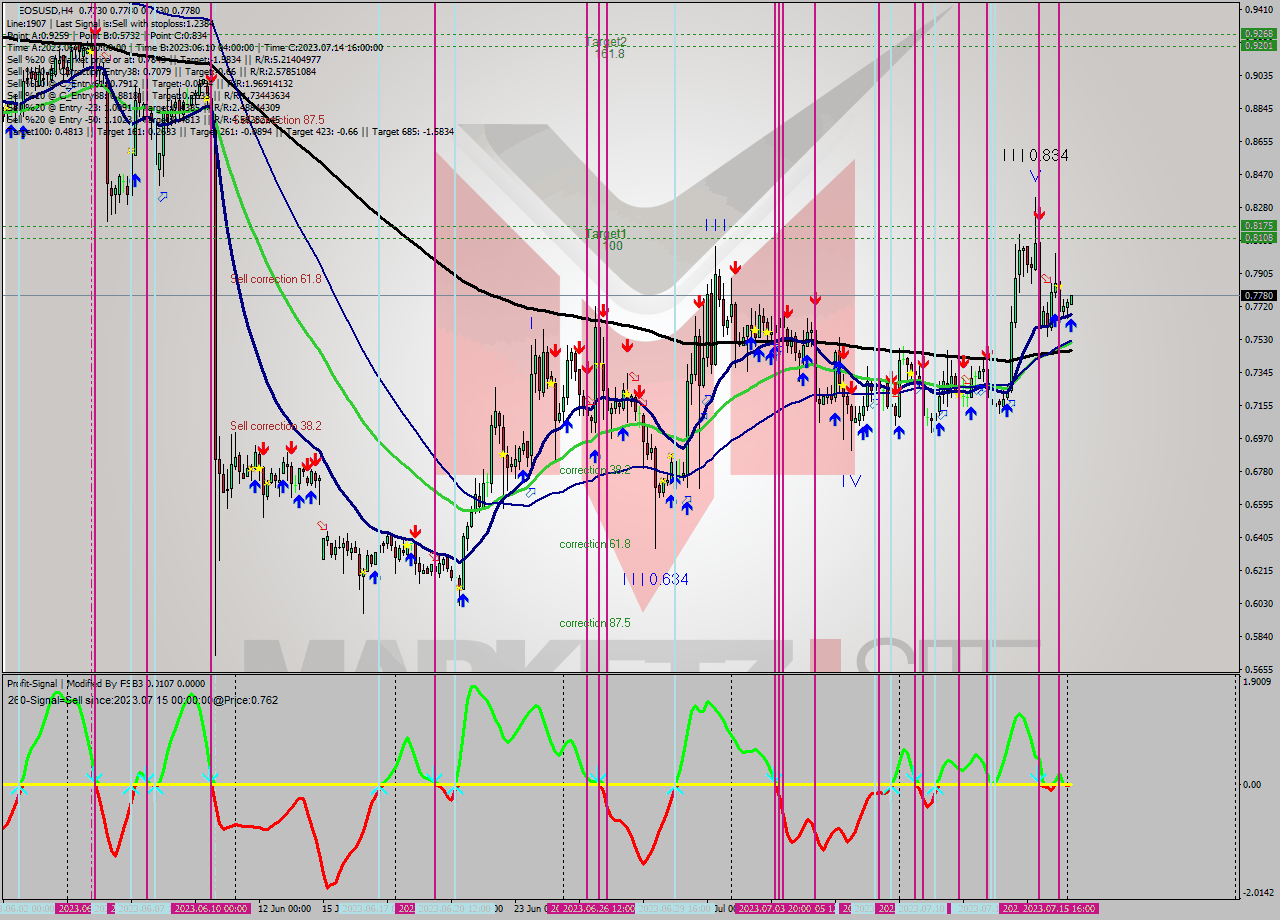Click 0.8845 on the price scale

tap(1258, 108)
